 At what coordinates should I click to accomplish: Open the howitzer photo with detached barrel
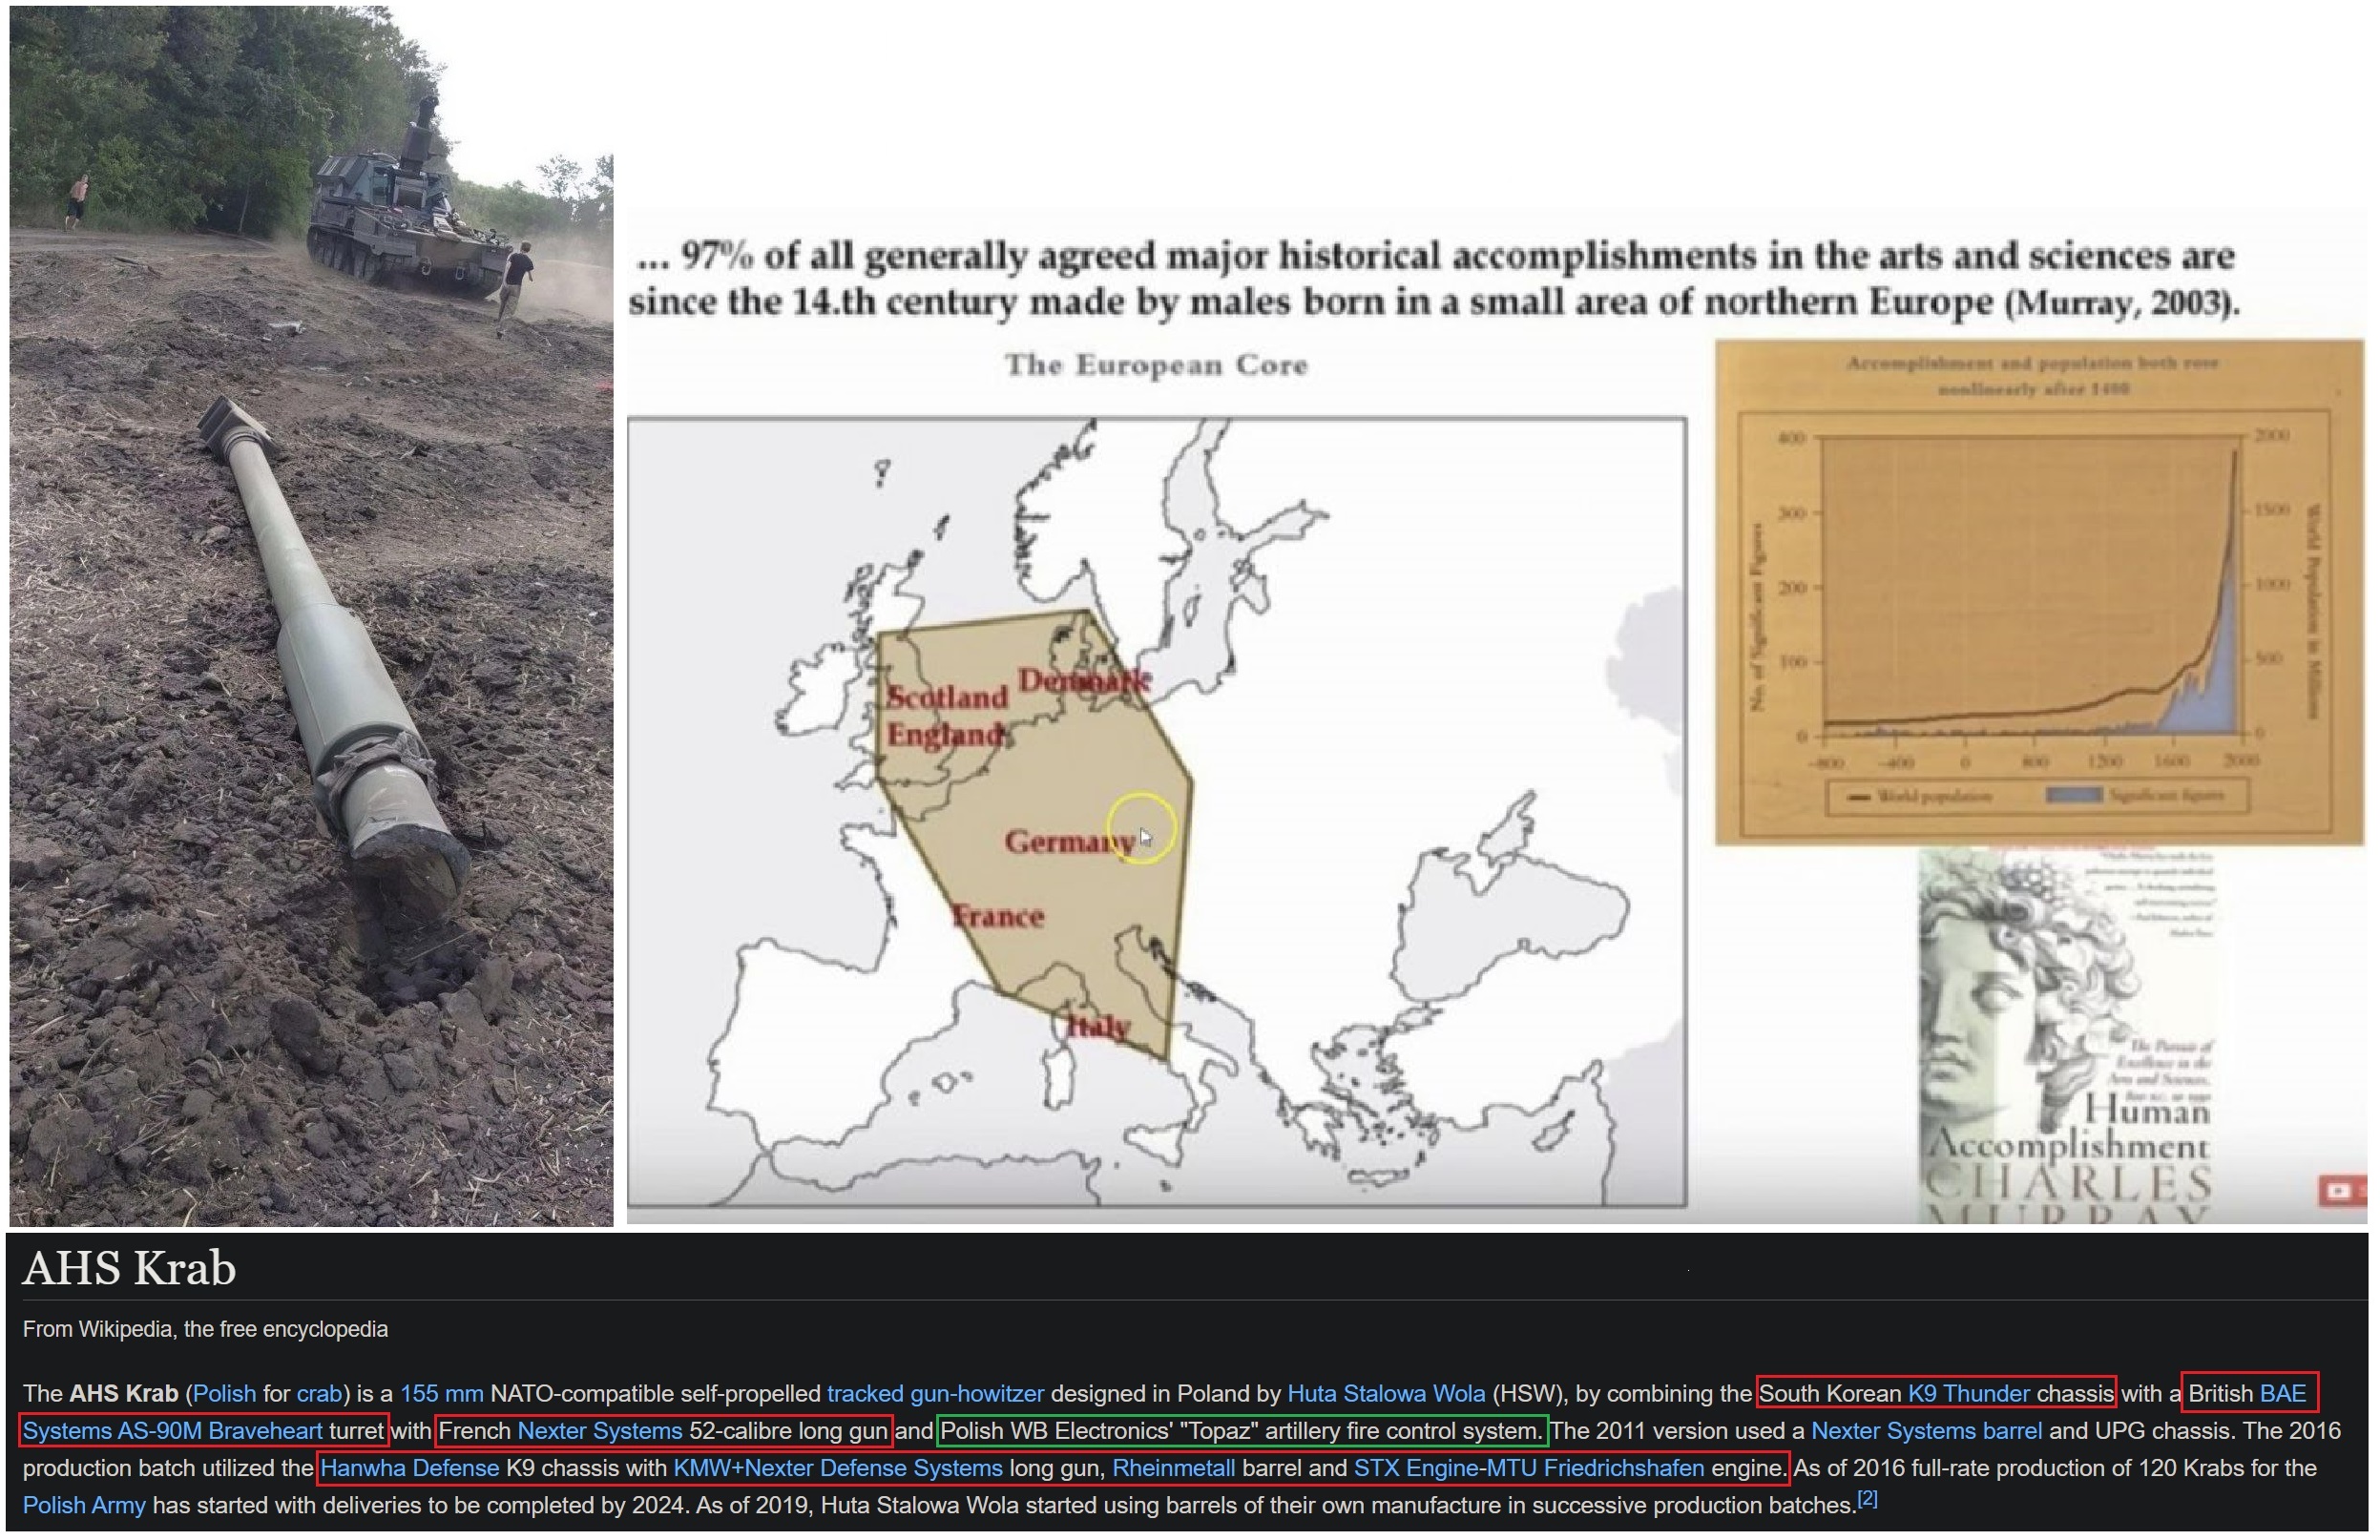(x=311, y=616)
